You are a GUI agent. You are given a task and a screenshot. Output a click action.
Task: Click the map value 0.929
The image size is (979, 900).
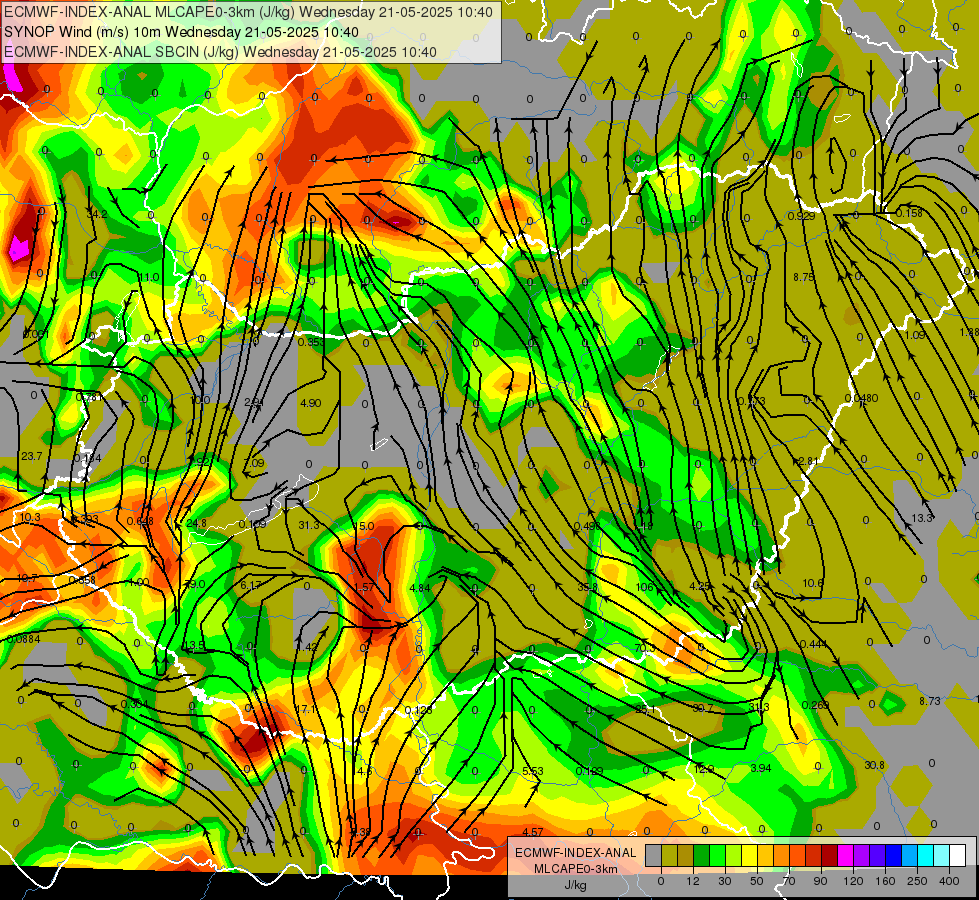(x=801, y=216)
